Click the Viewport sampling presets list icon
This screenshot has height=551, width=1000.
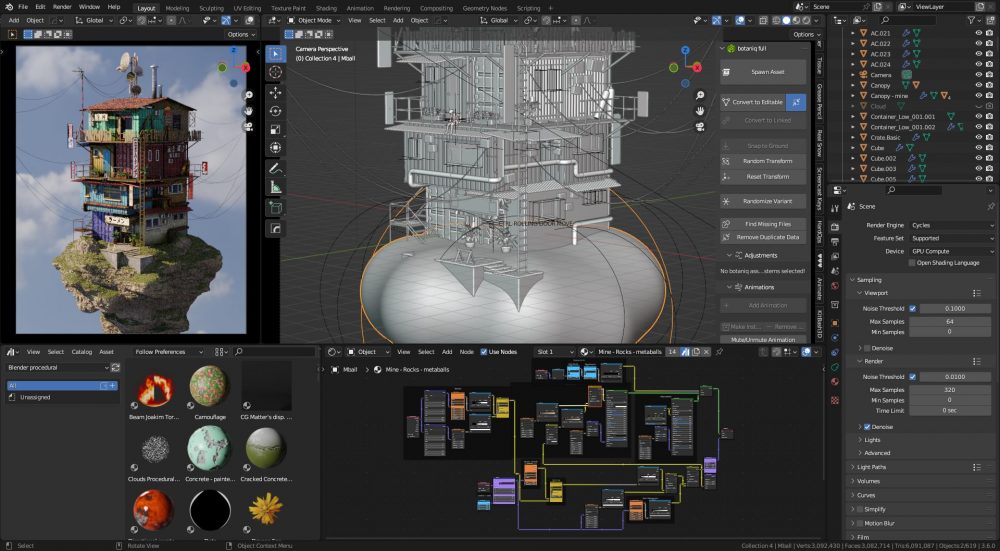(x=976, y=293)
